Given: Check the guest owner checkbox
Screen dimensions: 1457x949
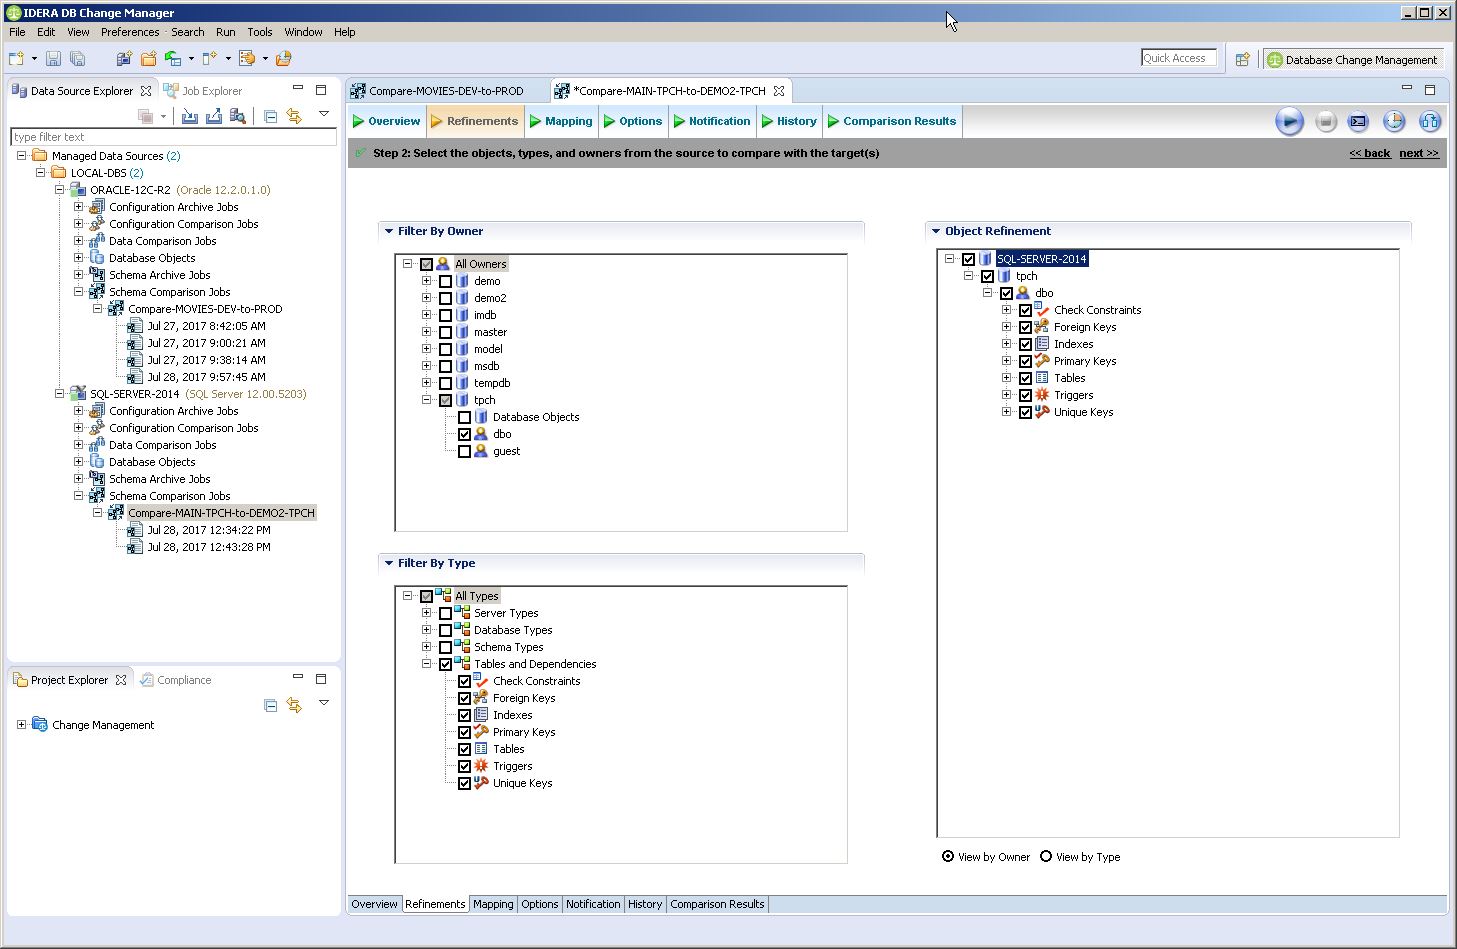Looking at the screenshot, I should [465, 451].
